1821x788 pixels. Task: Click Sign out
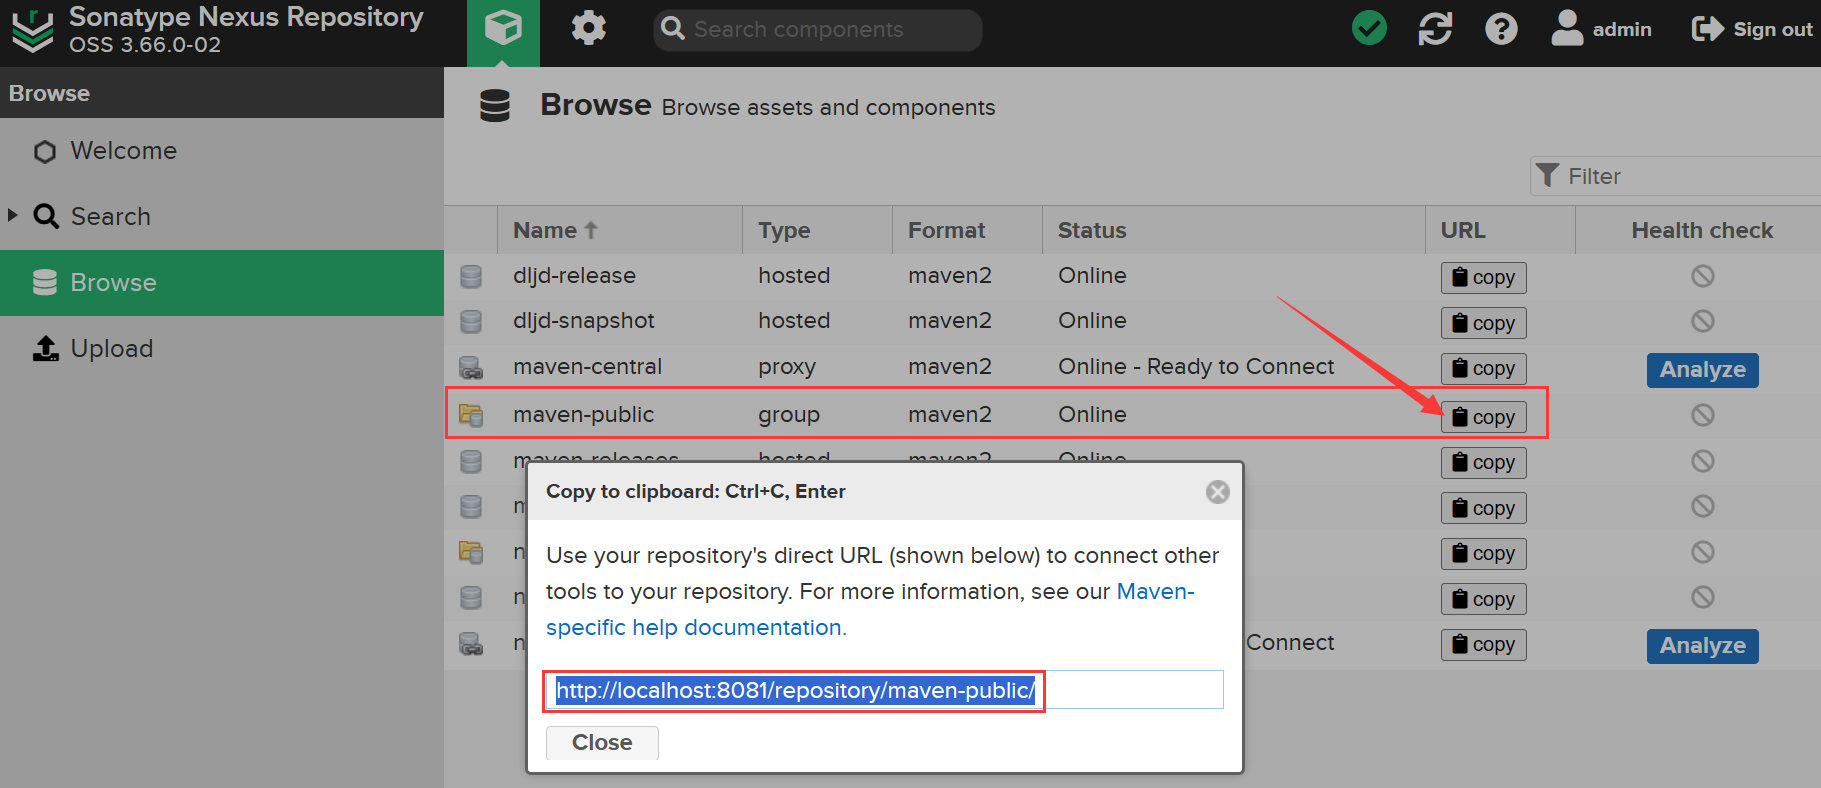[1752, 29]
